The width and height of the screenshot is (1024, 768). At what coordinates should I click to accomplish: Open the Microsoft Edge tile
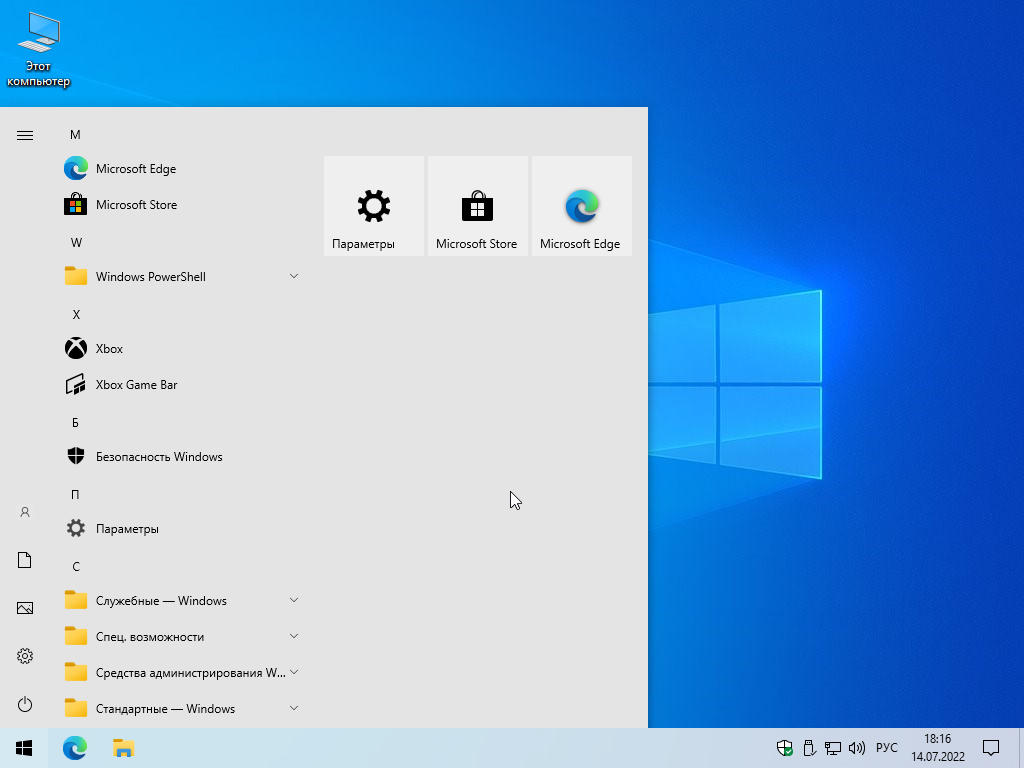click(x=582, y=206)
